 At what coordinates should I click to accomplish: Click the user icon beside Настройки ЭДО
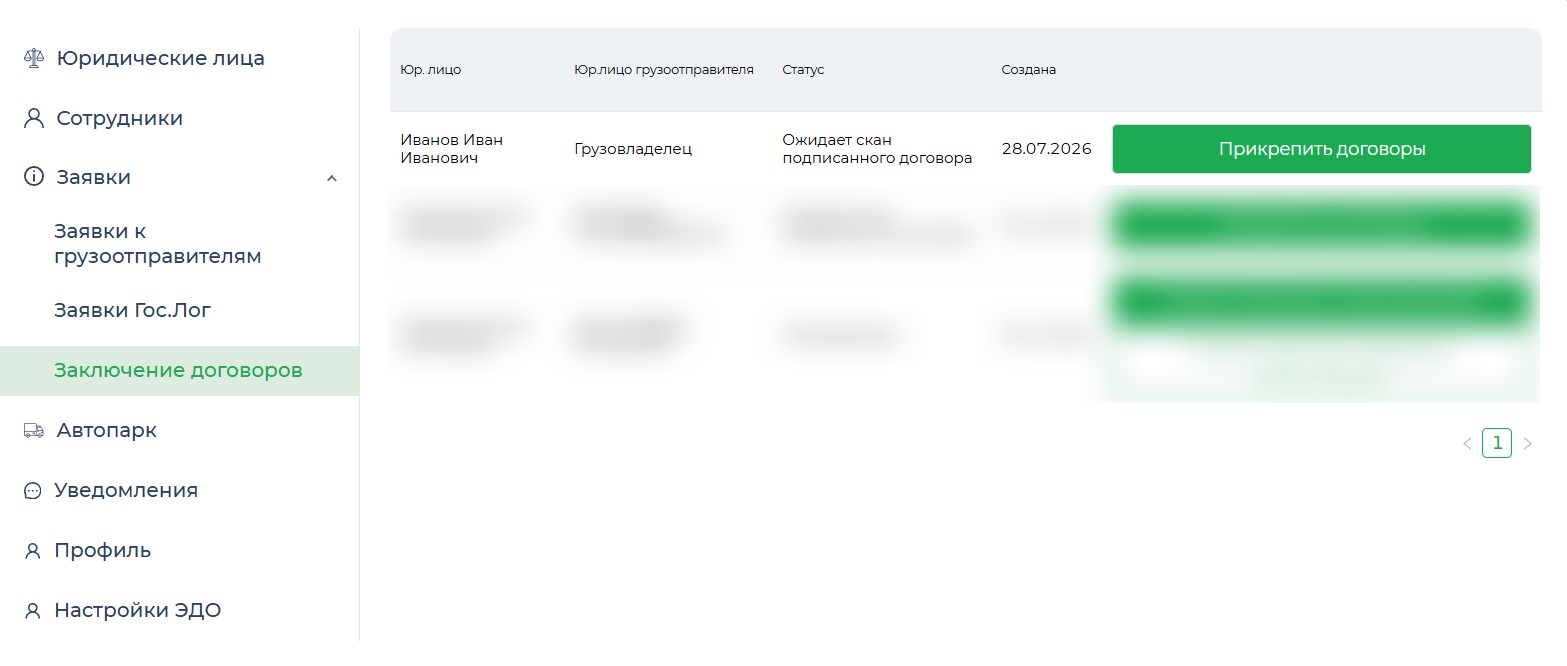pos(33,611)
